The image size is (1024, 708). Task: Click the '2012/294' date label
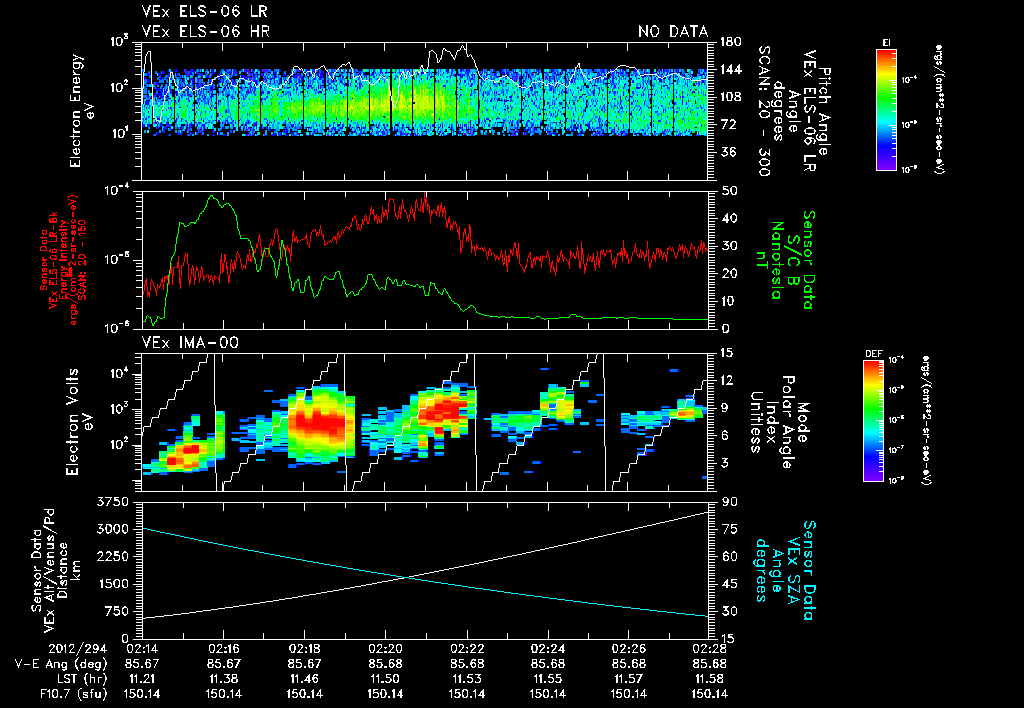click(x=78, y=649)
